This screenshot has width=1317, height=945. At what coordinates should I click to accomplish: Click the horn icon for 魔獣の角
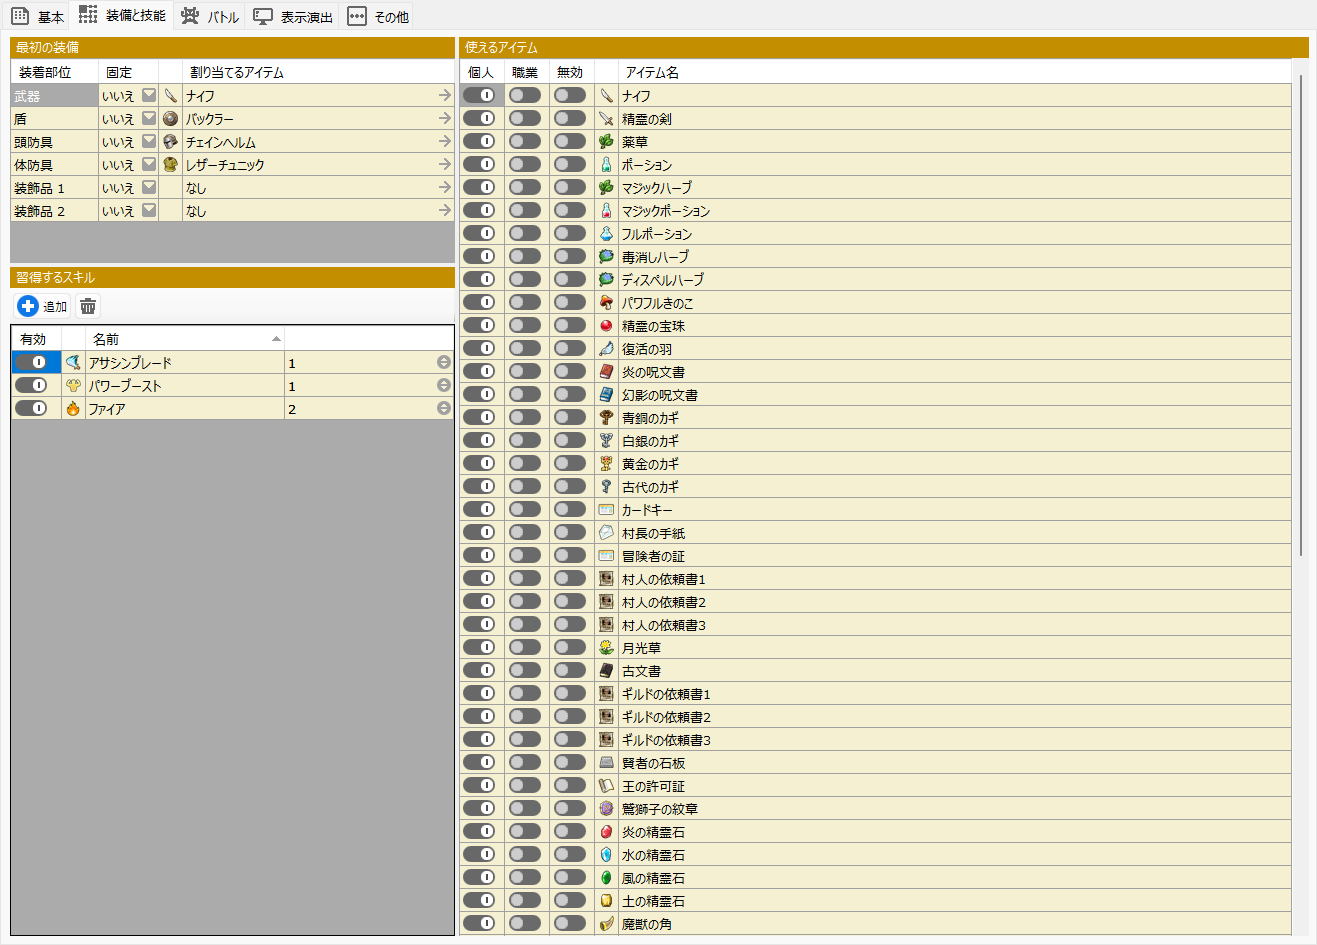pos(606,924)
